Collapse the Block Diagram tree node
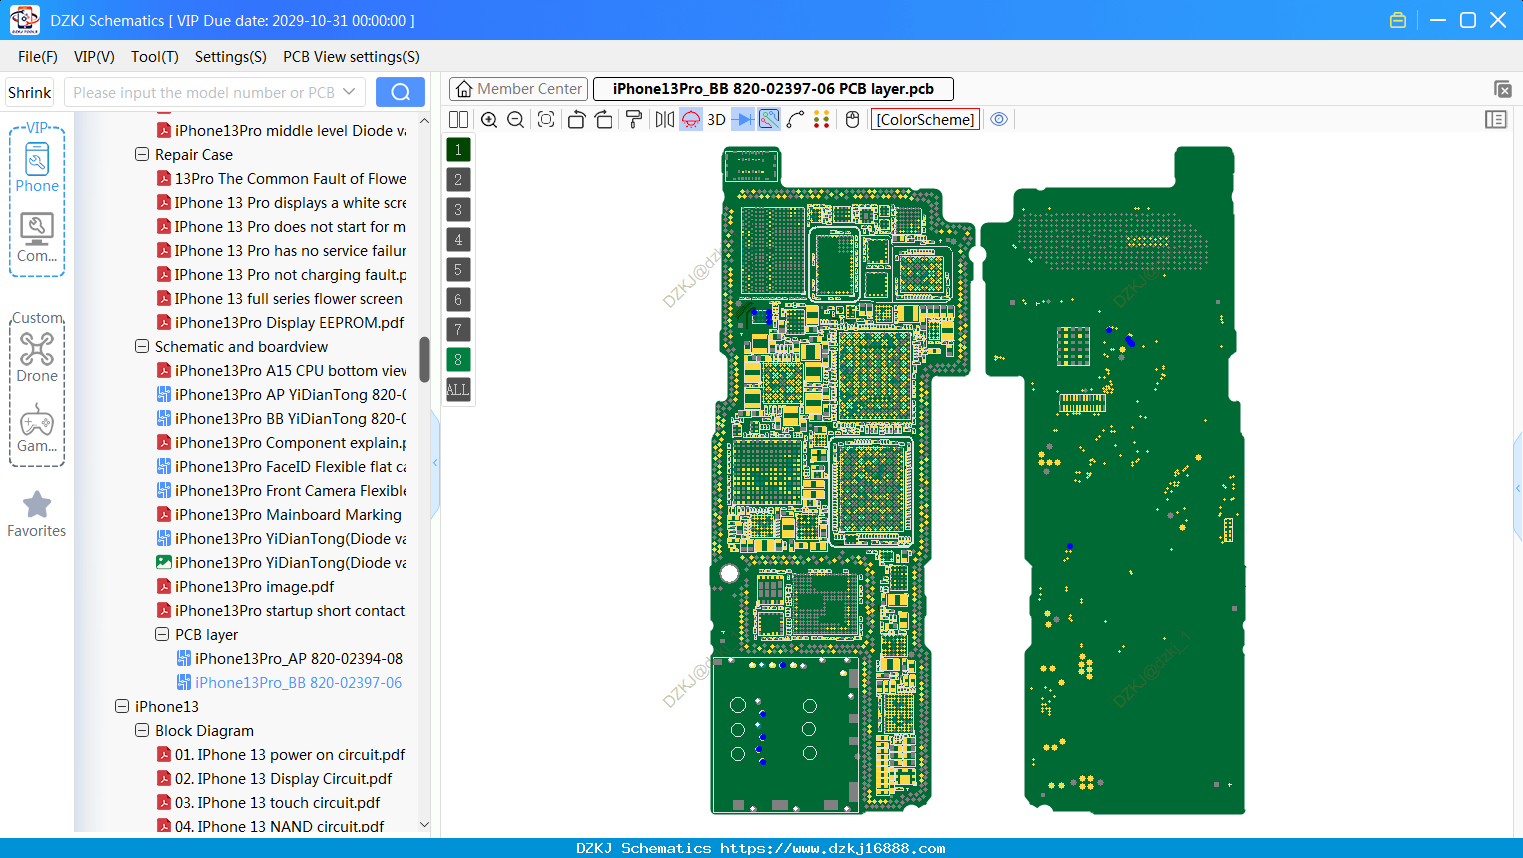 pos(142,731)
